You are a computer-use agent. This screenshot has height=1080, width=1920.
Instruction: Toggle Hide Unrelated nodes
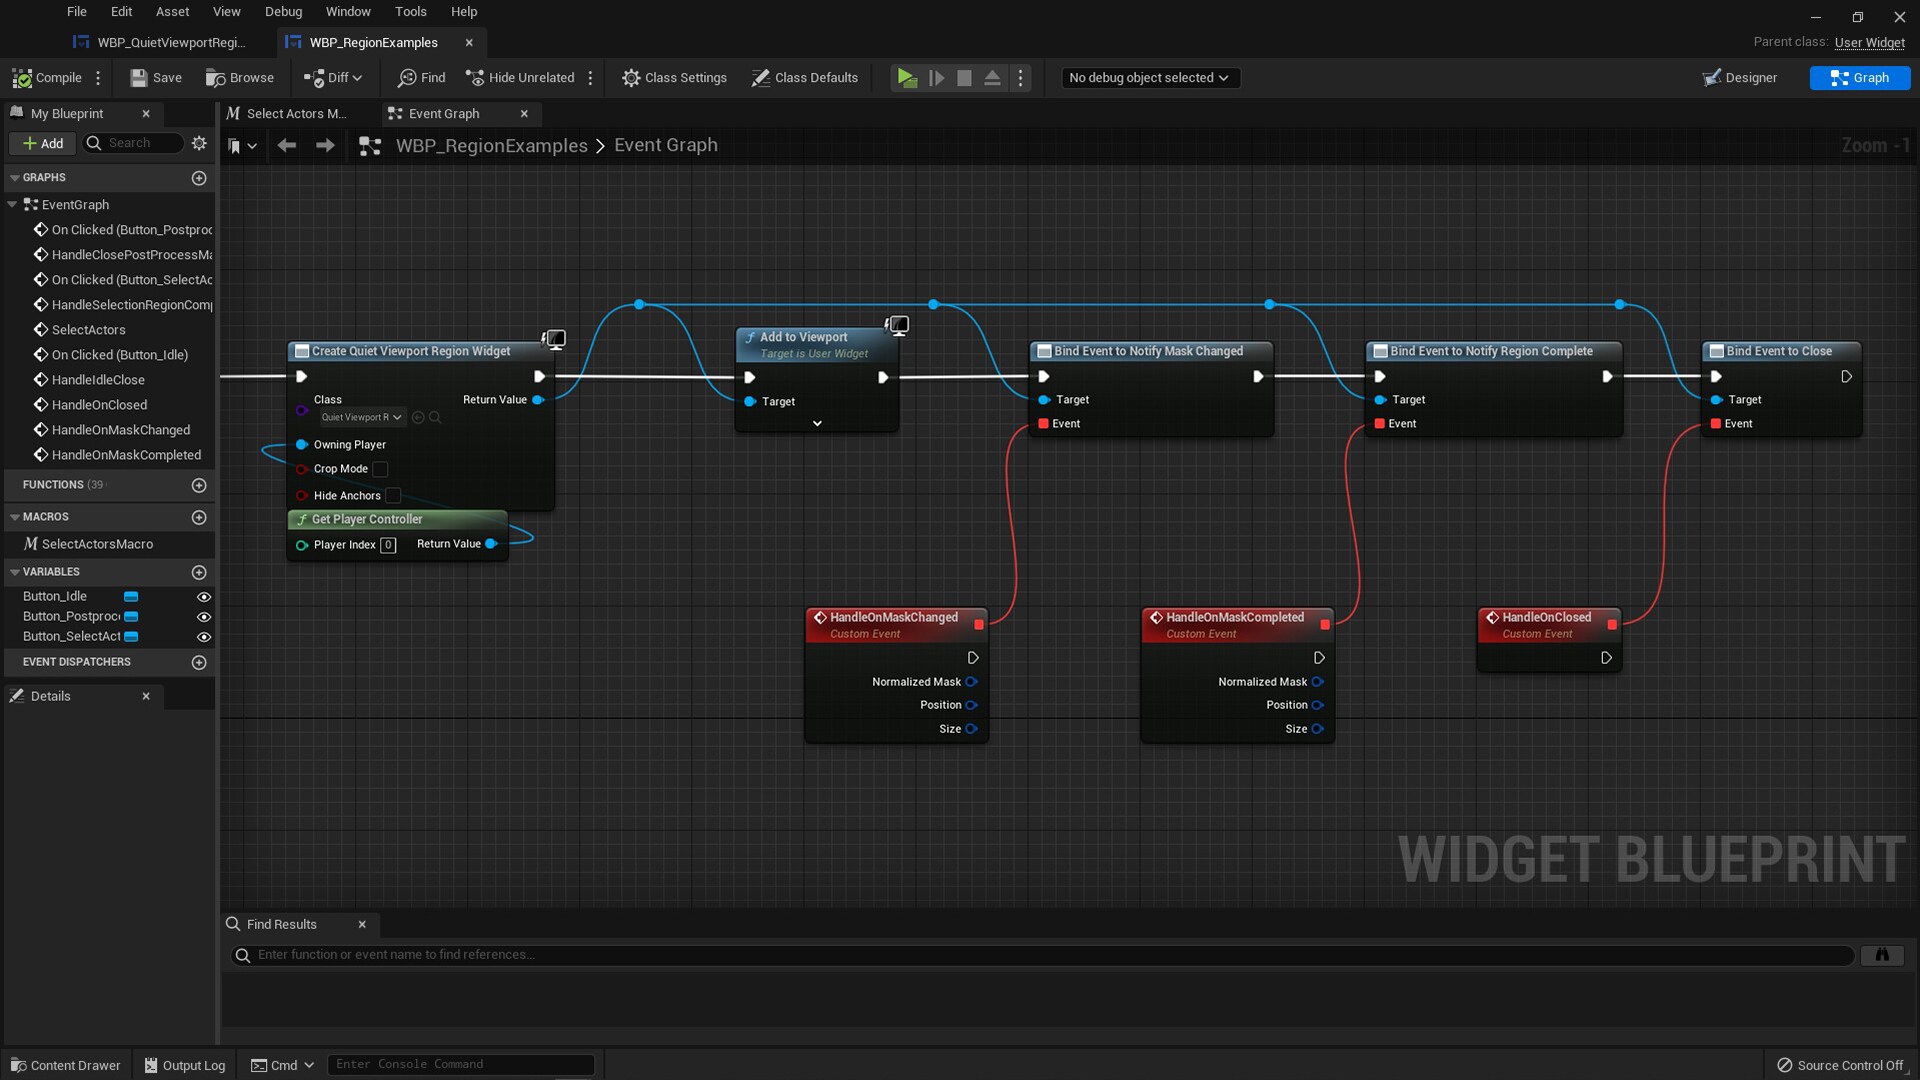(x=519, y=77)
